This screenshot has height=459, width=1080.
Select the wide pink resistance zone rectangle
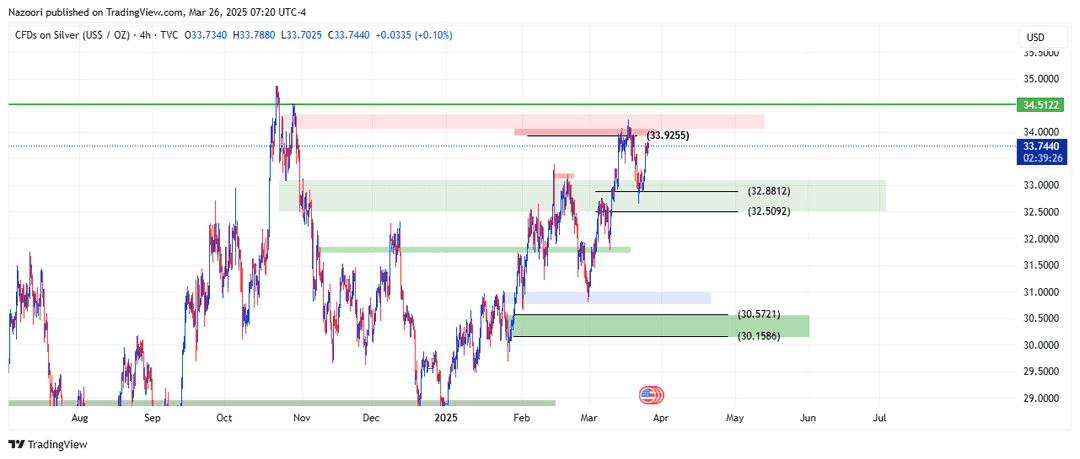pyautogui.click(x=530, y=121)
